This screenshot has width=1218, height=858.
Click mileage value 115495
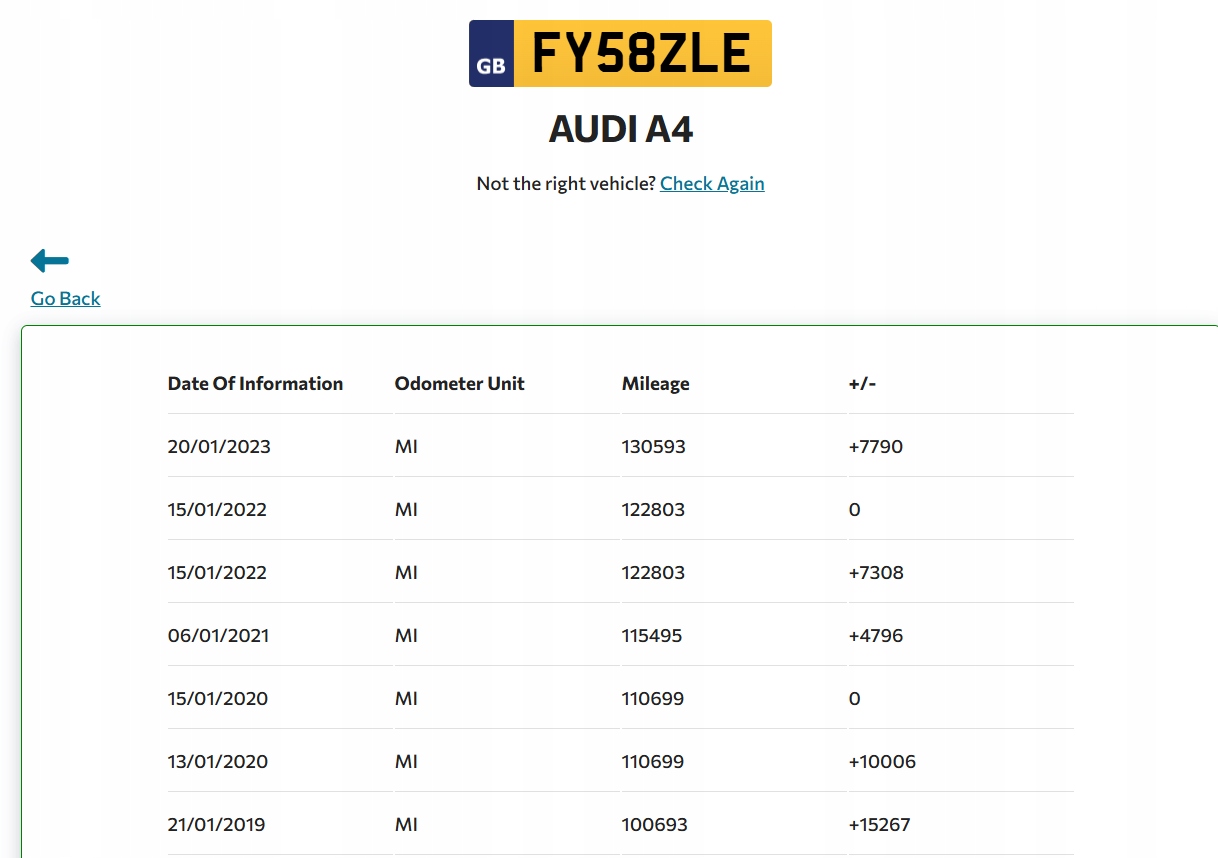coord(652,635)
